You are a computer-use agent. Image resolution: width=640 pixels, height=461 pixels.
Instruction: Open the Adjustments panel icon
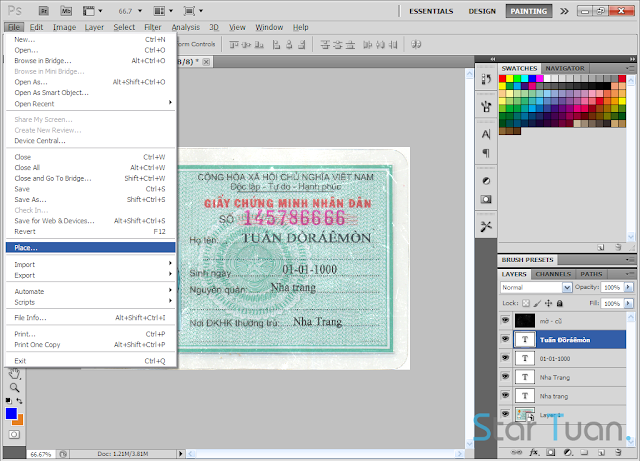(486, 181)
